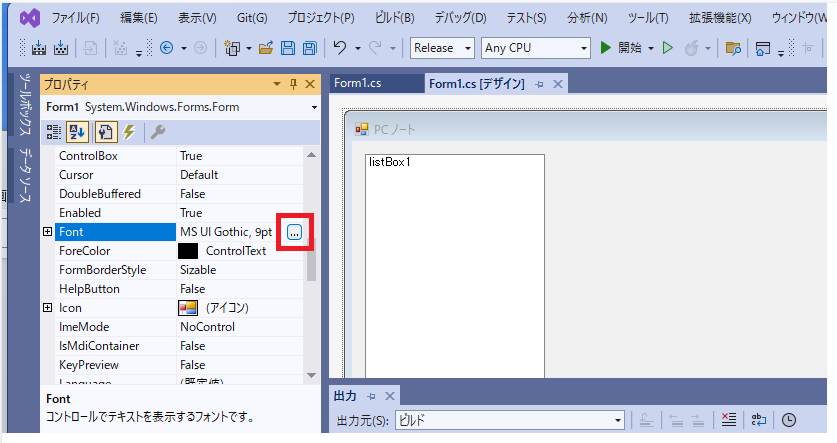This screenshot has width=837, height=443.
Task: Click the Open File folder icon
Action: point(265,48)
